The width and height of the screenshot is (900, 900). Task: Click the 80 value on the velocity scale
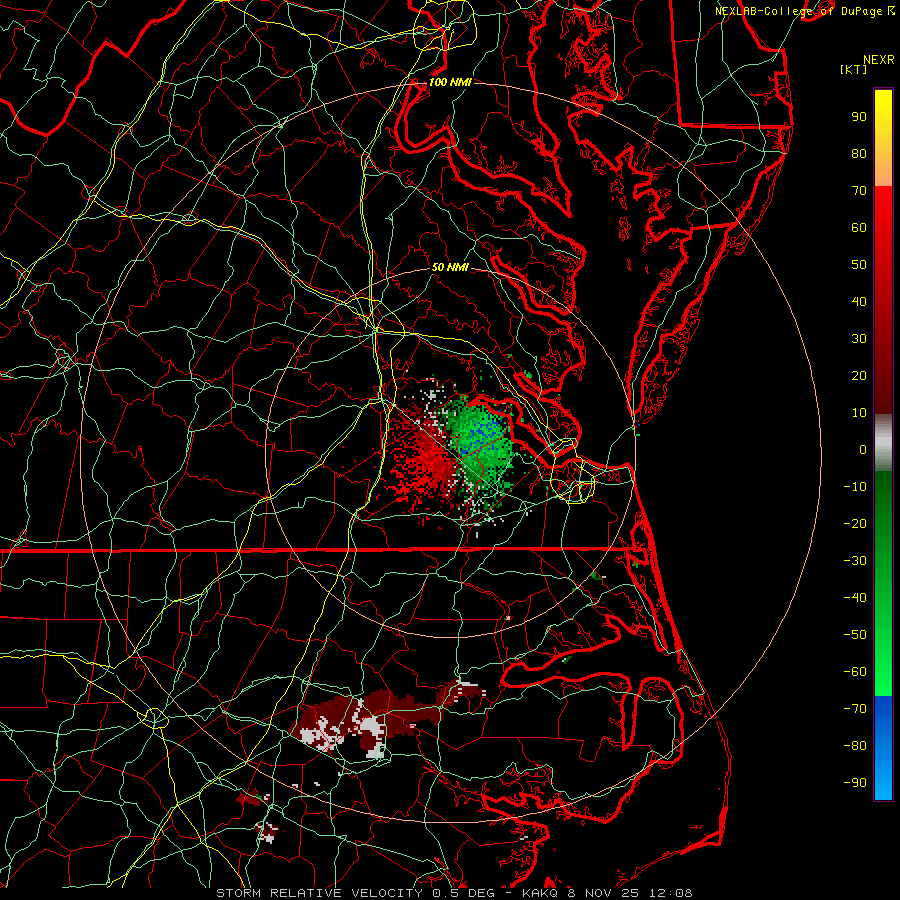click(x=859, y=154)
